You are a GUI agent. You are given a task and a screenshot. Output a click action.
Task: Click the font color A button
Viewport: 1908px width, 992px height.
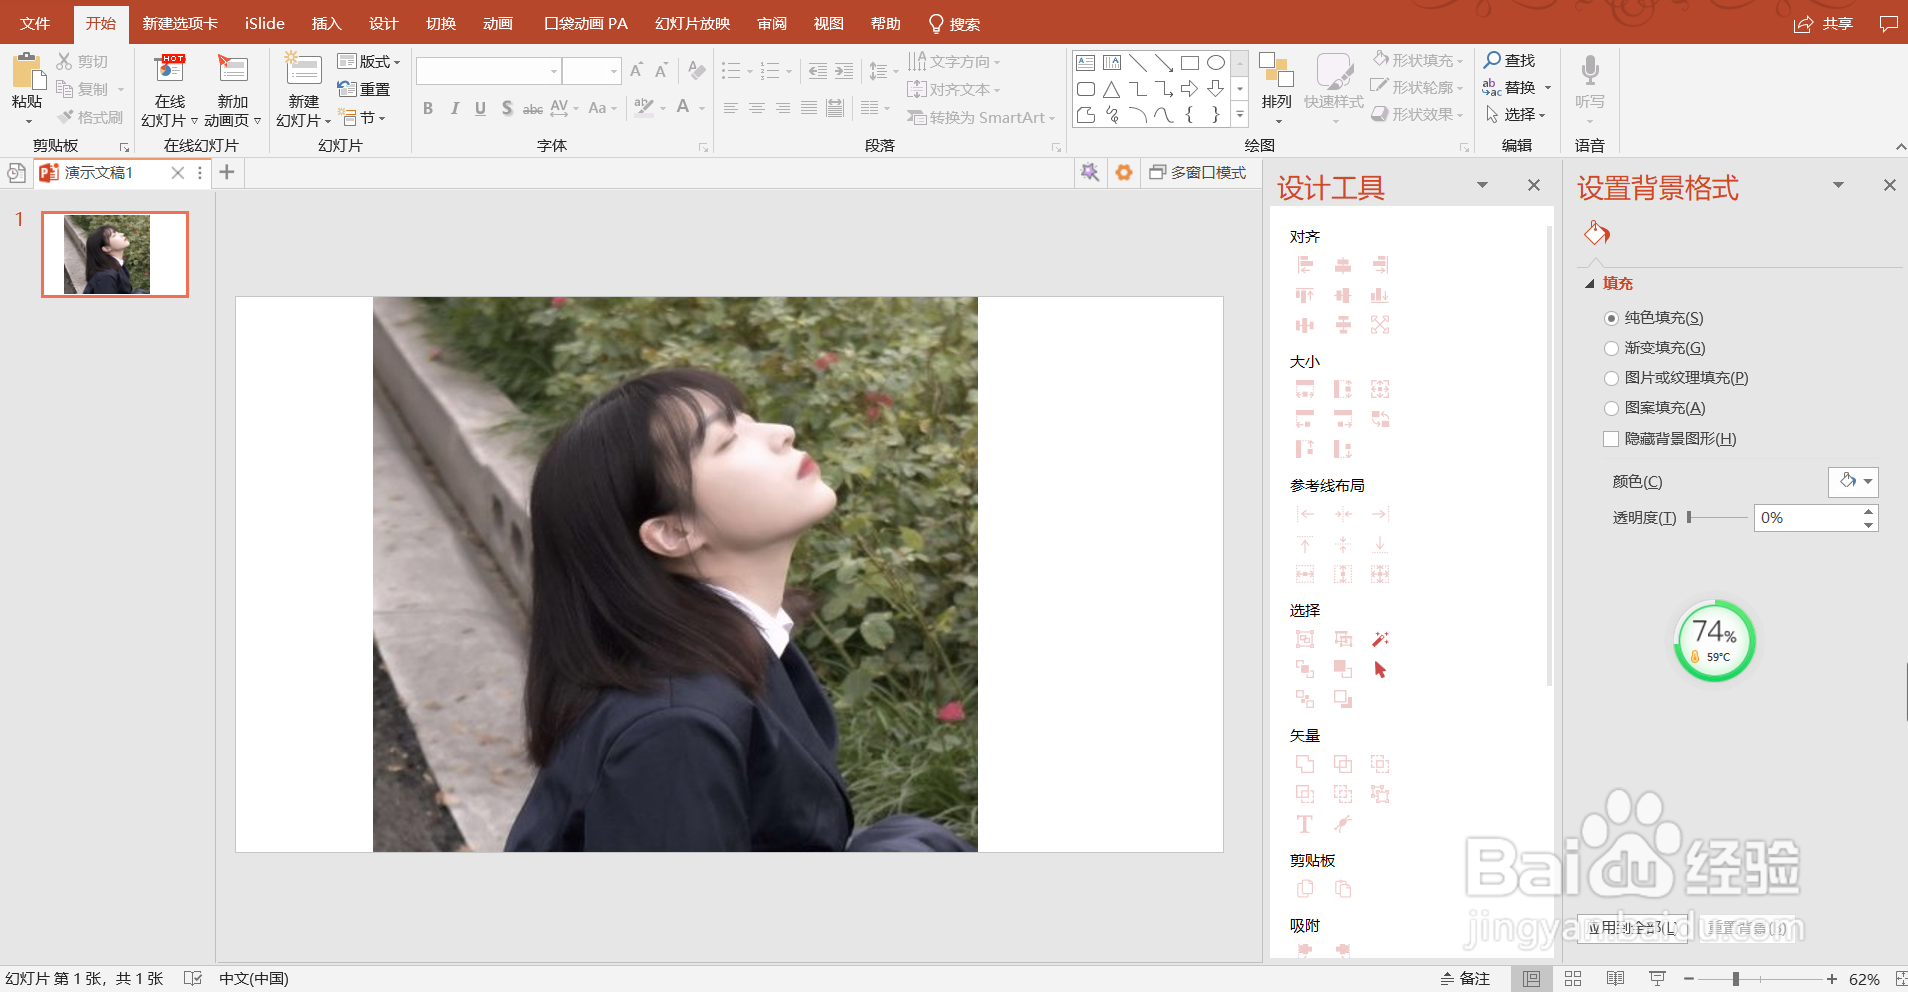tap(683, 107)
